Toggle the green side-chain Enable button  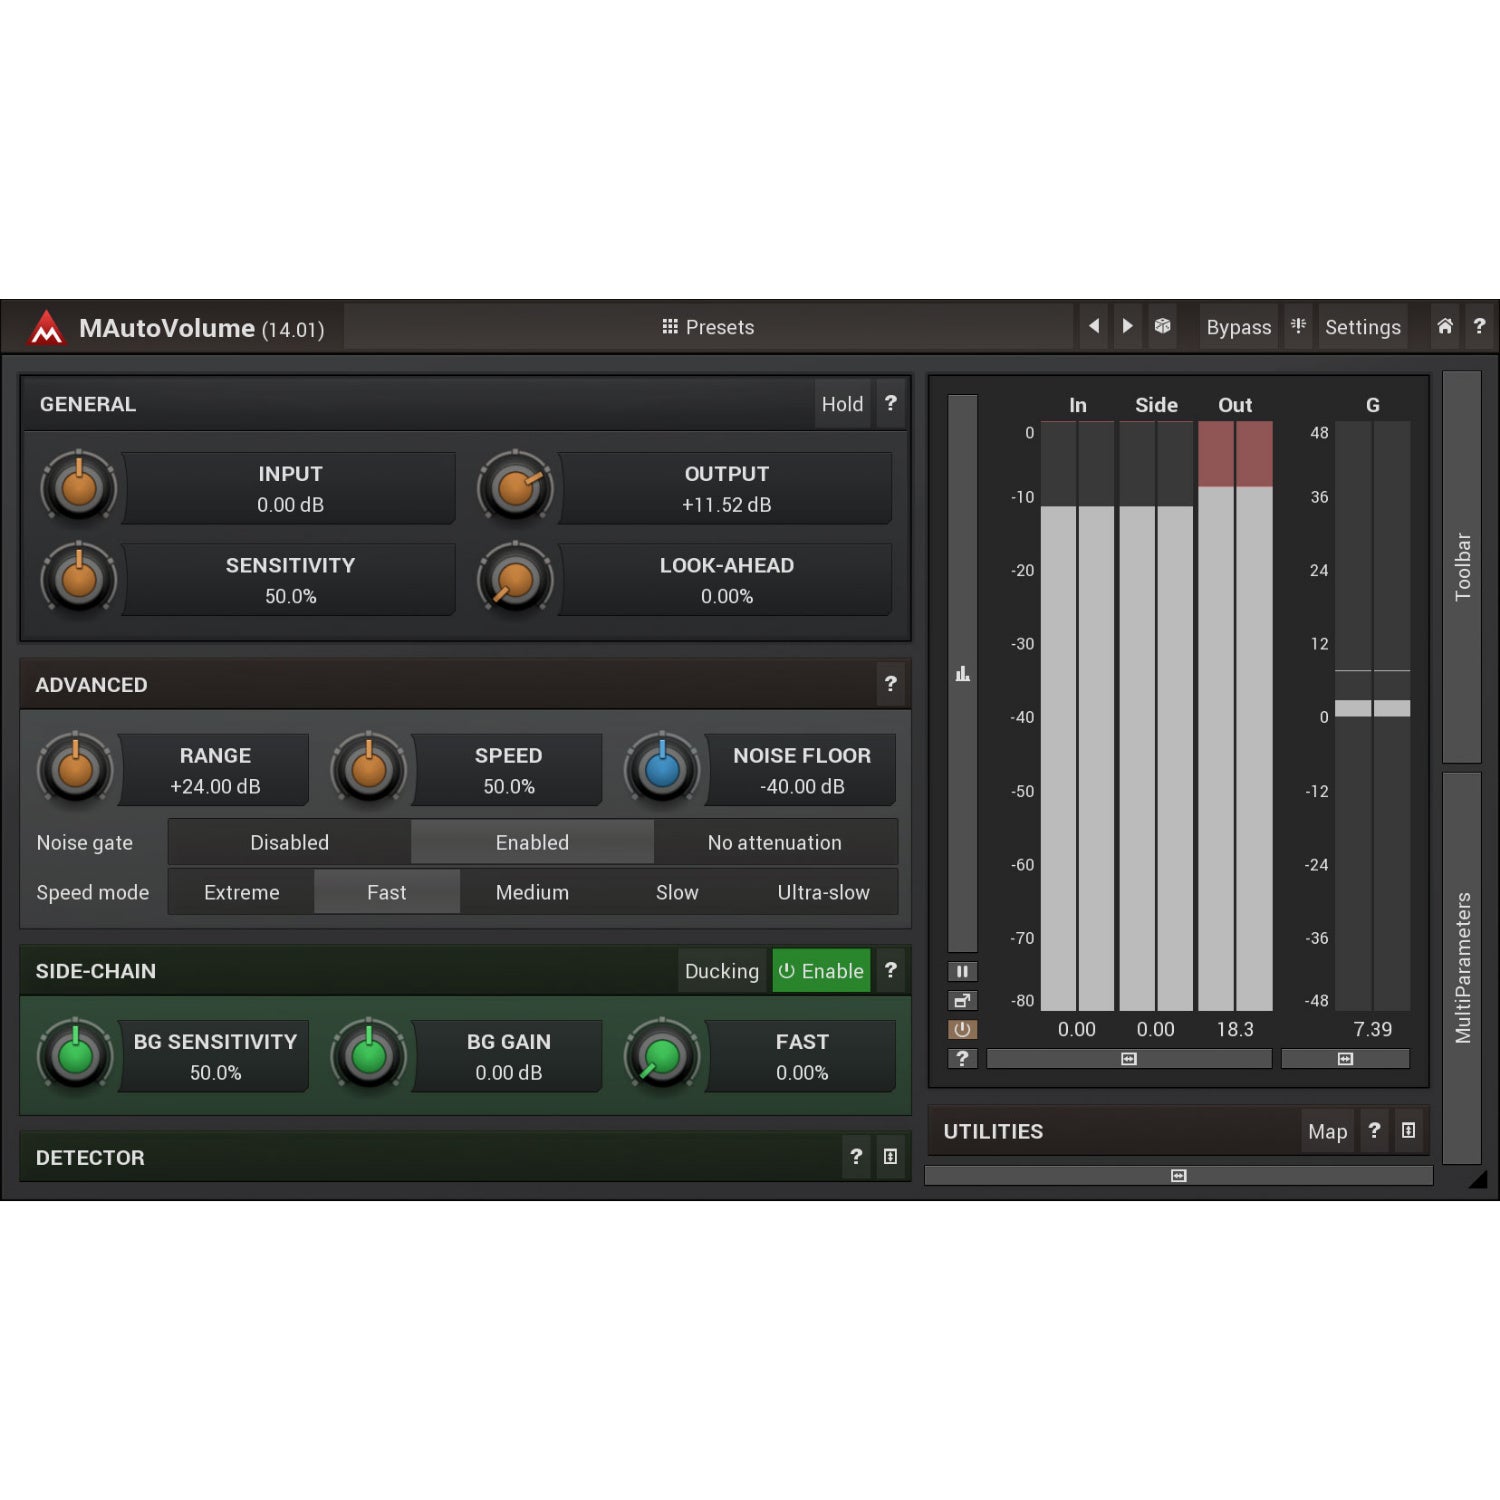(x=821, y=971)
